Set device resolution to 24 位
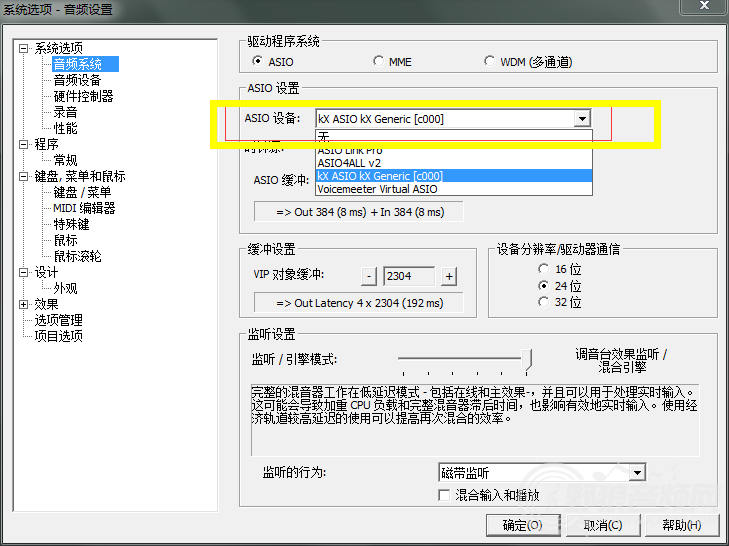 pos(543,286)
